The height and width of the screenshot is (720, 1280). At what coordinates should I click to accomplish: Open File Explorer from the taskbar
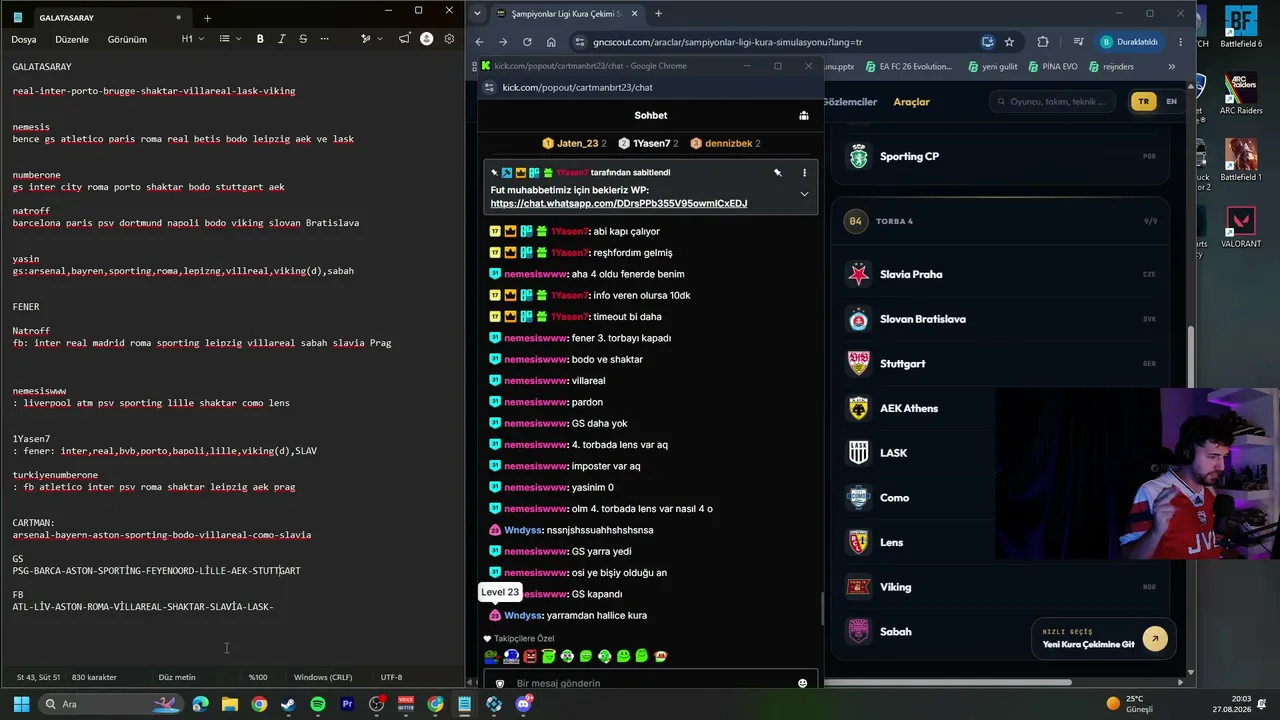230,704
